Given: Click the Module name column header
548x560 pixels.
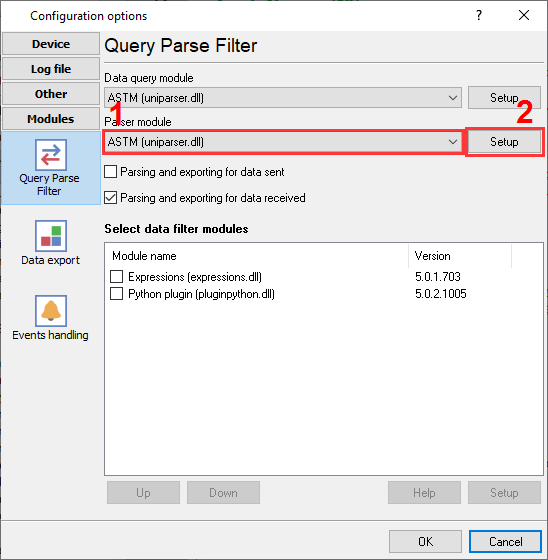Looking at the screenshot, I should [256, 256].
